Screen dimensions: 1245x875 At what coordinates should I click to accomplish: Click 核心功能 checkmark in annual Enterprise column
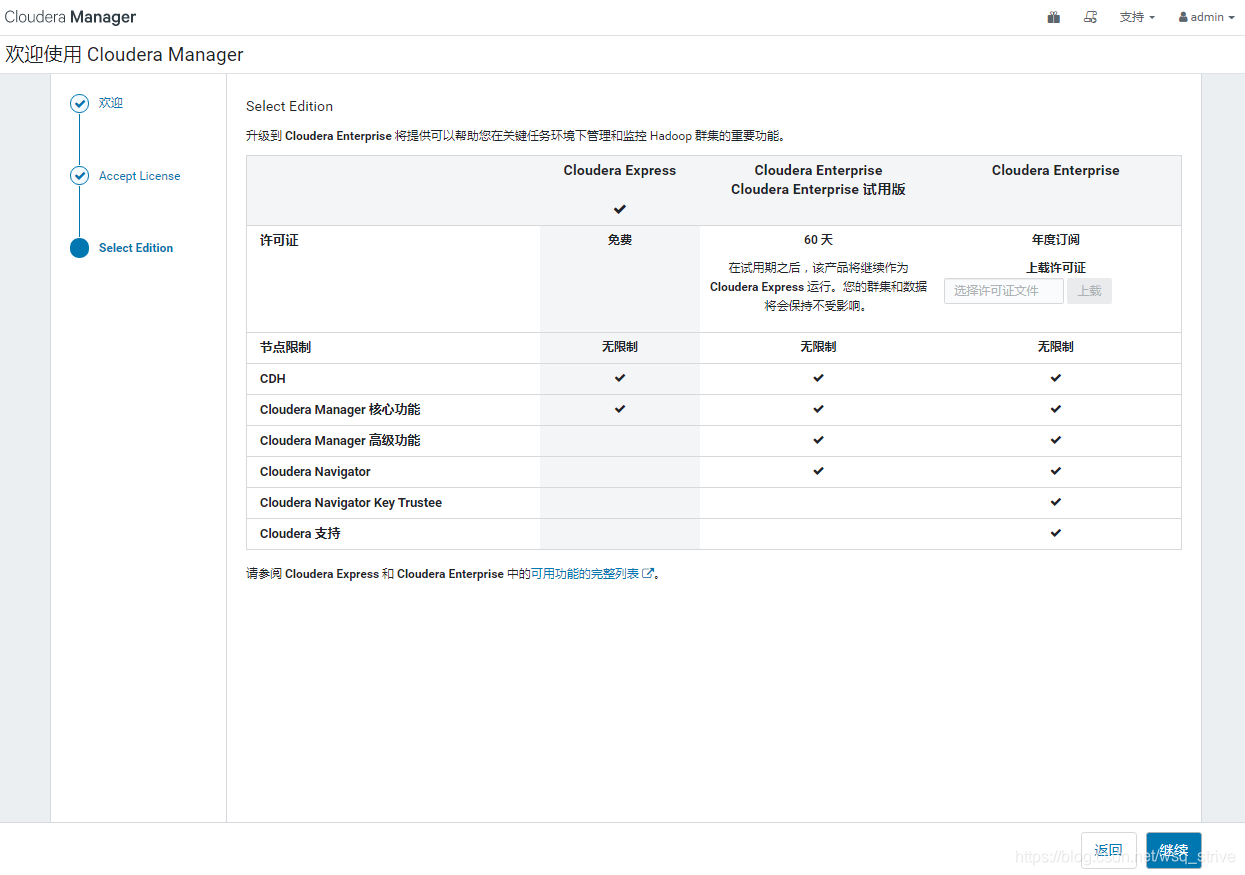click(x=1056, y=409)
